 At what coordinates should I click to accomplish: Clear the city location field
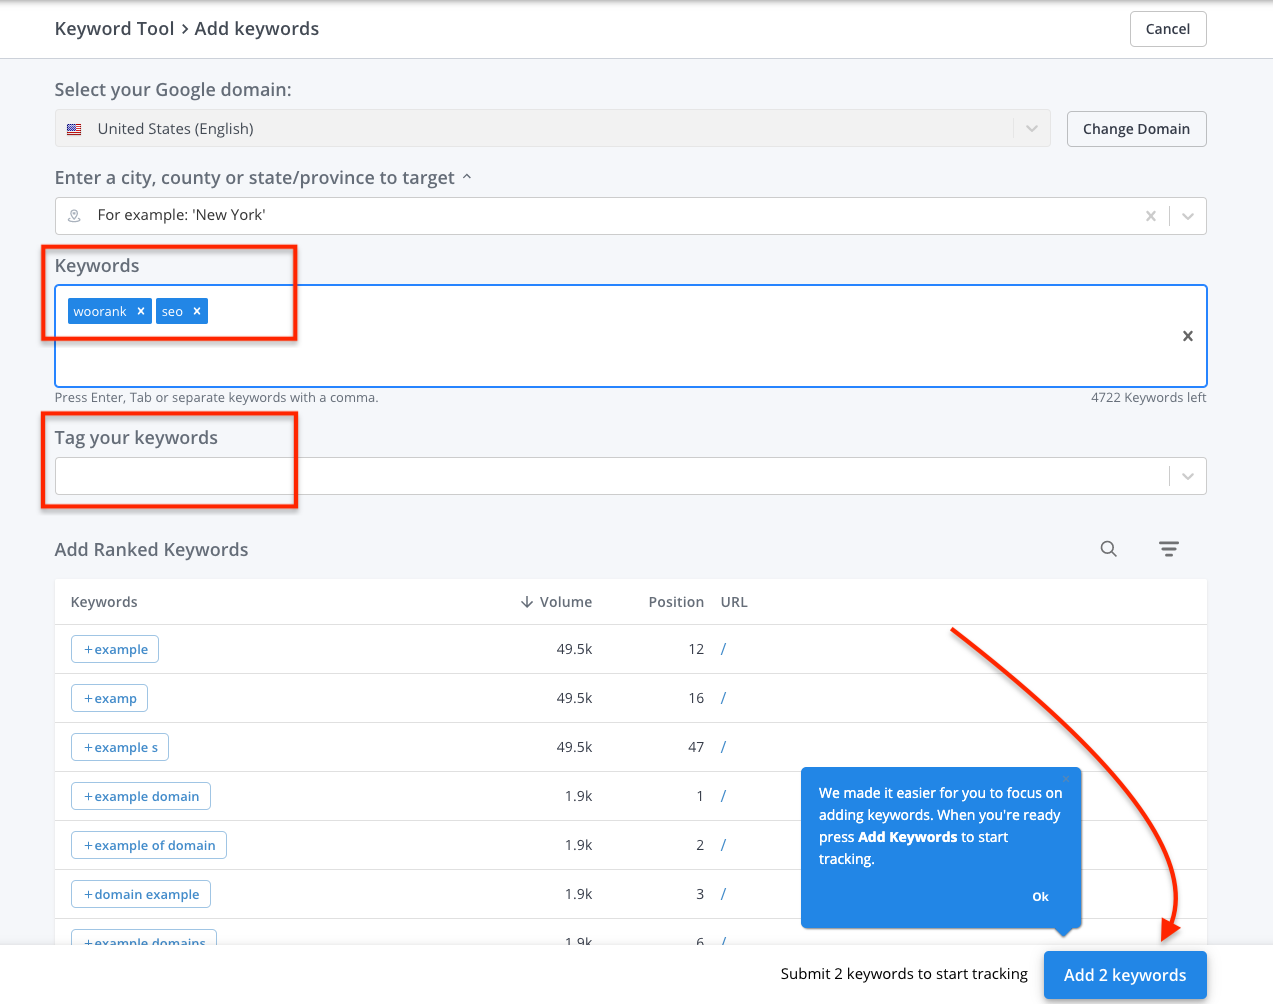click(x=1151, y=216)
